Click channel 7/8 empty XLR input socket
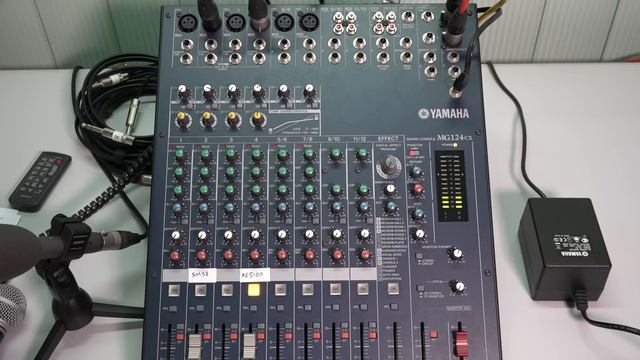 309,22
